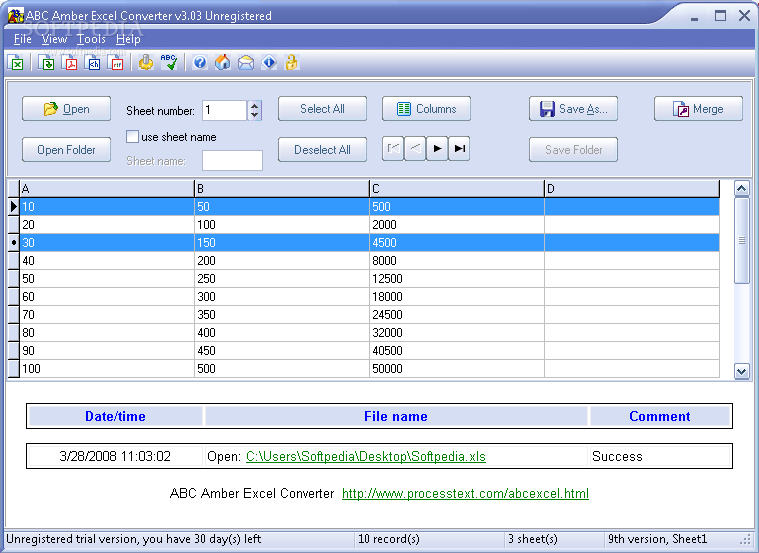This screenshot has height=553, width=759.
Task: Click column C header
Action: pos(457,188)
